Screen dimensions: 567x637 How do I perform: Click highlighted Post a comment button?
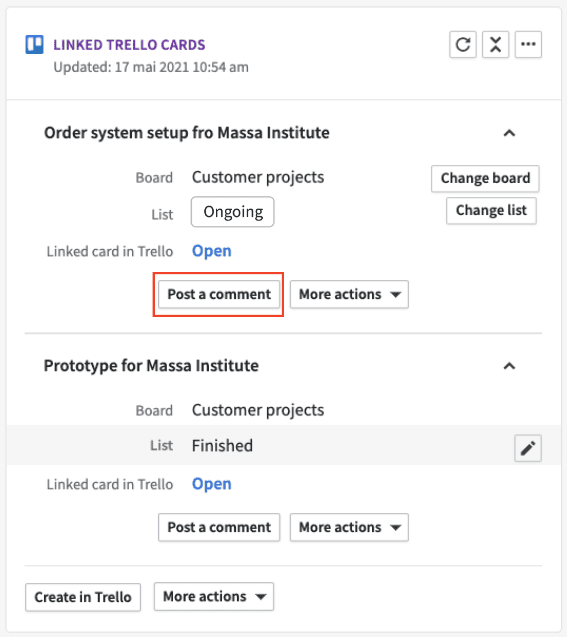click(x=219, y=294)
